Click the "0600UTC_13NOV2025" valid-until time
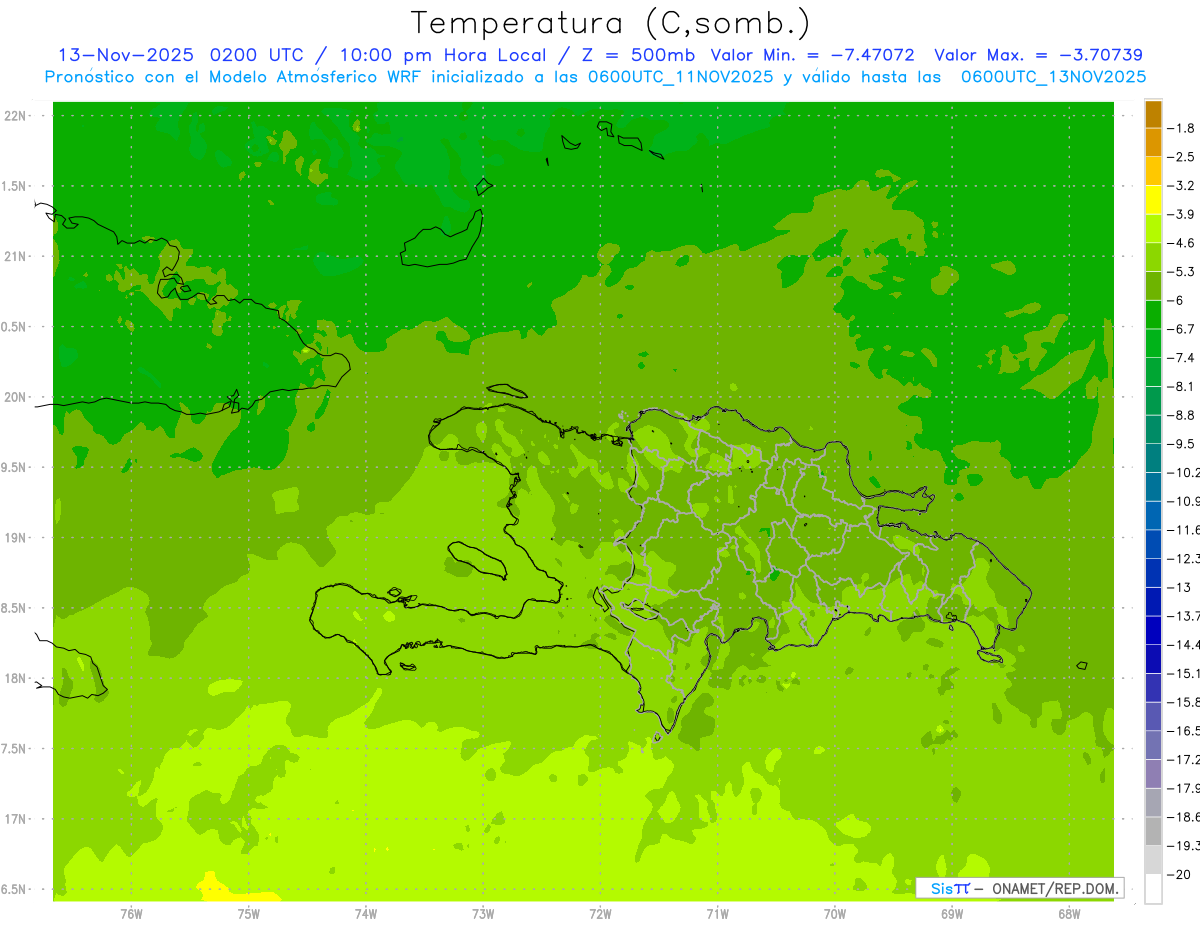 click(x=1053, y=77)
